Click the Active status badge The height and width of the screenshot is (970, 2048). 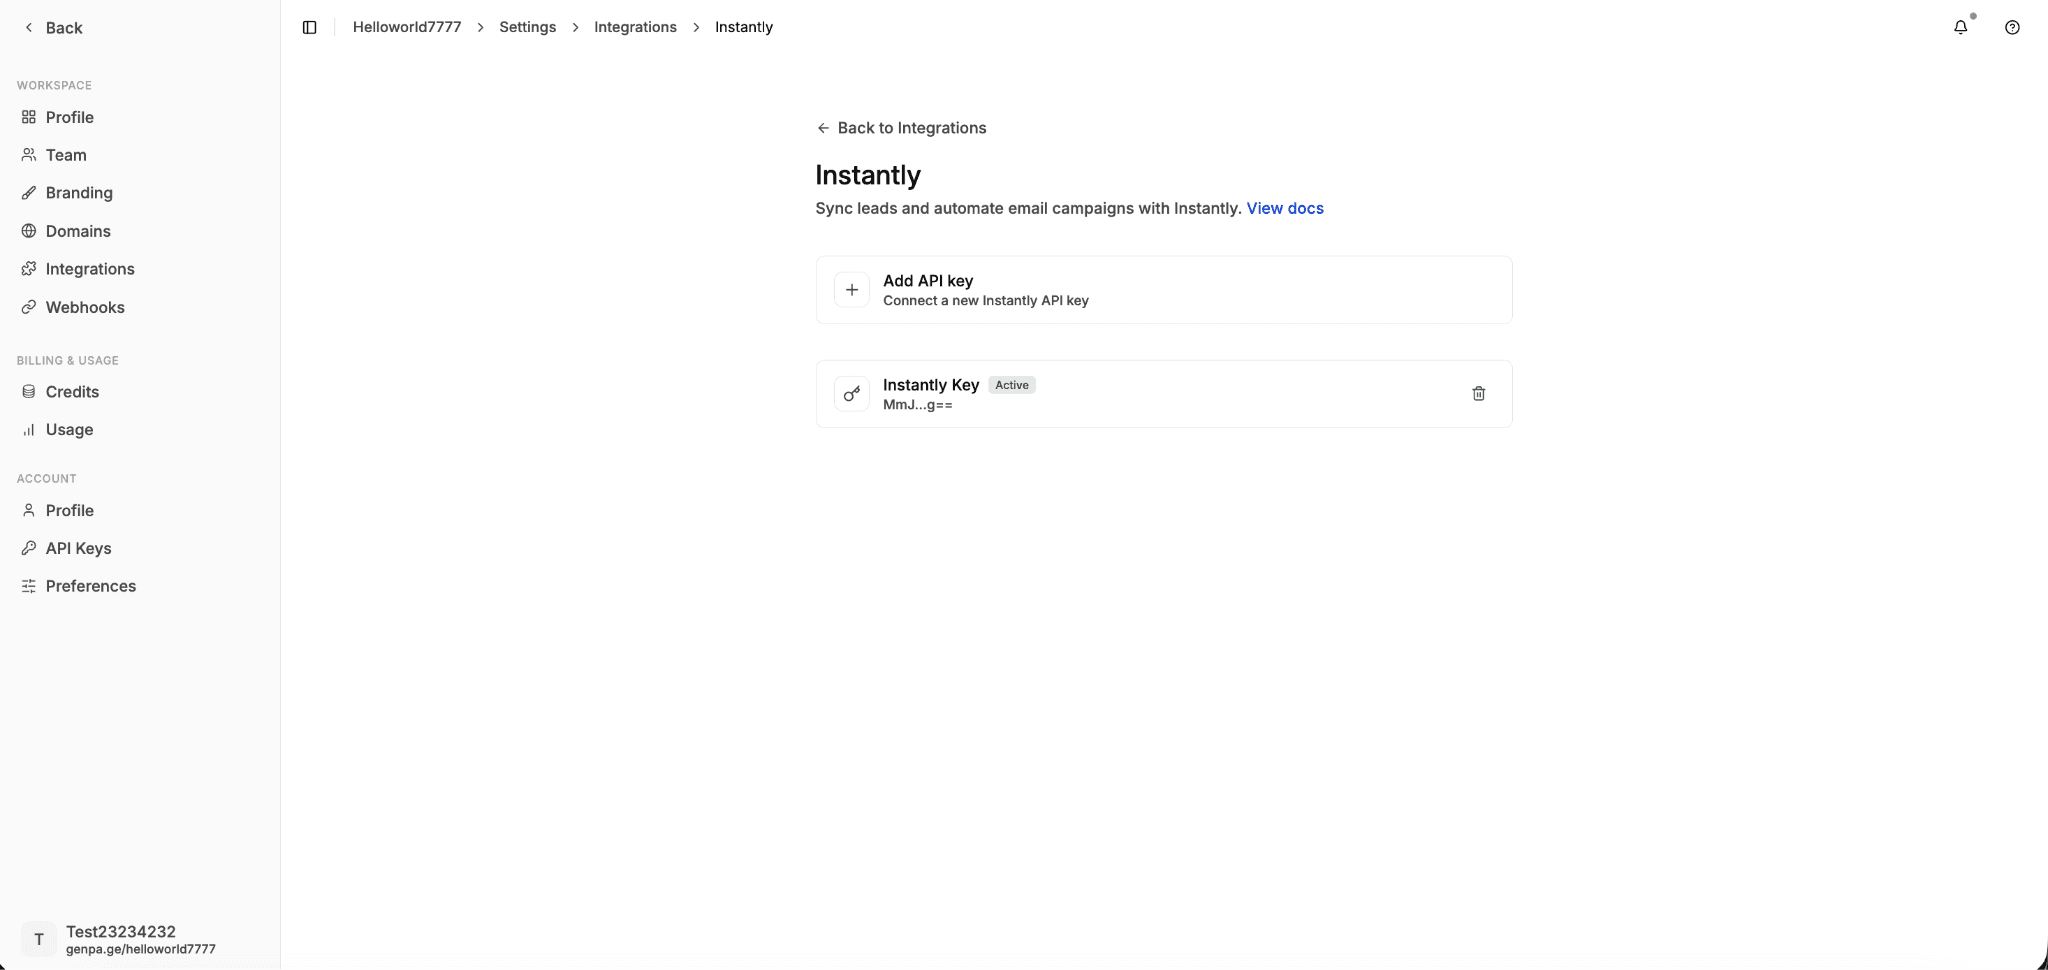pos(1012,385)
